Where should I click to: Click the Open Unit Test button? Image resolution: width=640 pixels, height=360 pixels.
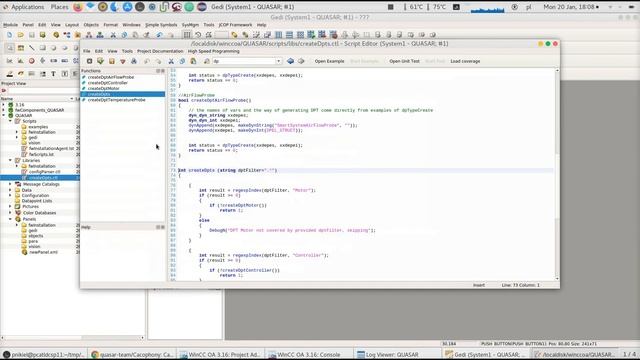404,61
